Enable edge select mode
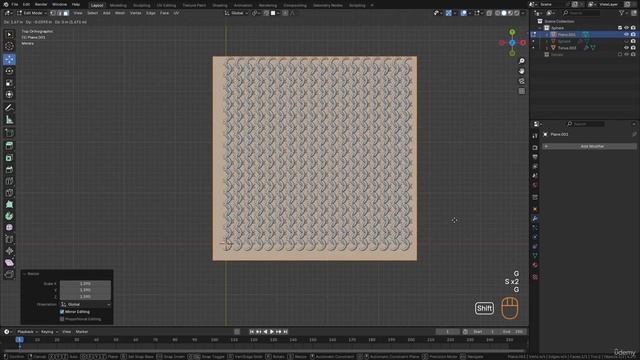 [x=59, y=13]
